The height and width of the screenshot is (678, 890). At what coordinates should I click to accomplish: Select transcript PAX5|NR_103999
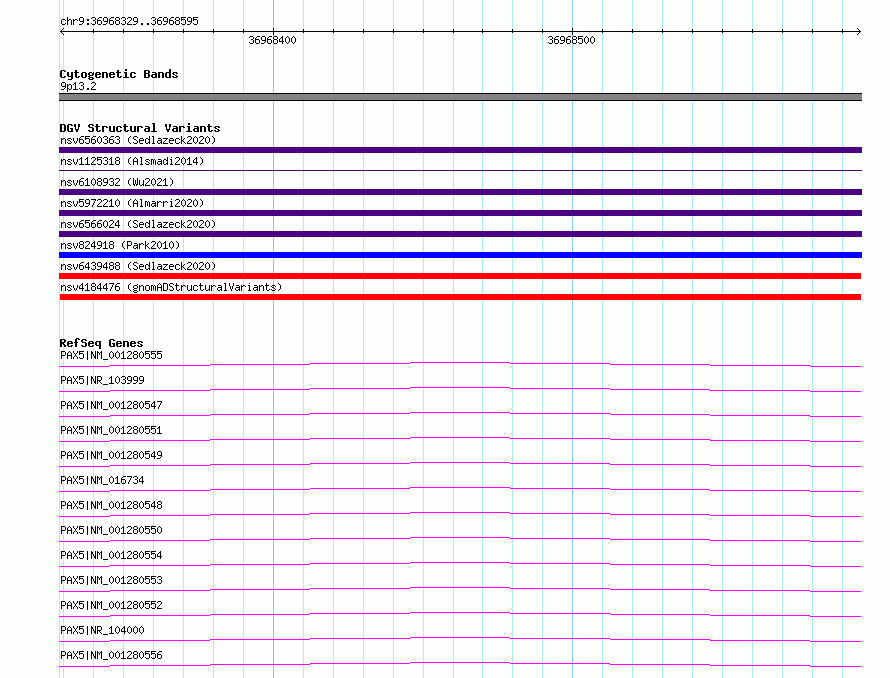point(102,380)
